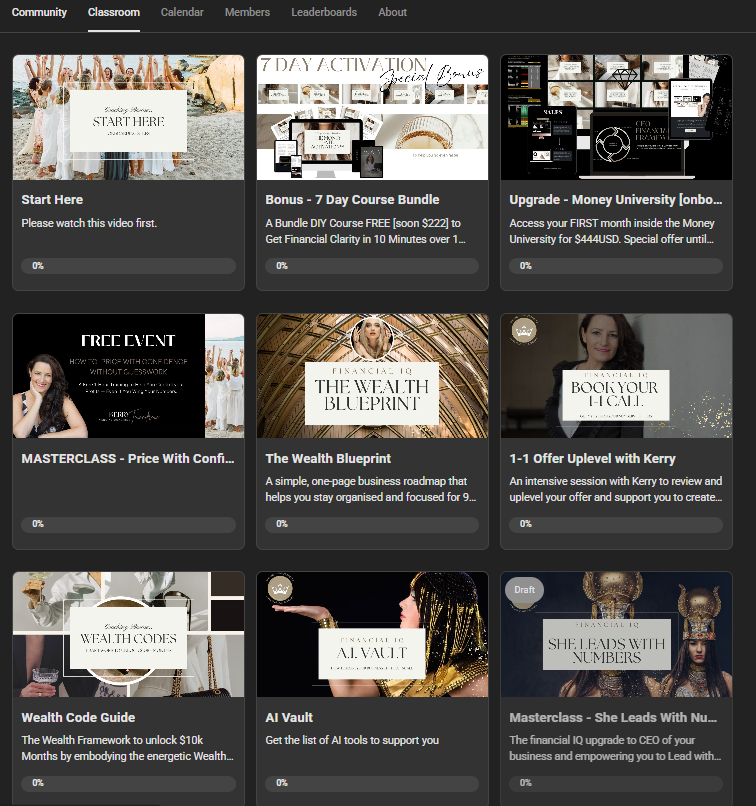This screenshot has width=756, height=806.
Task: Click the 1-1 Offer Uplevel progress bar
Action: click(616, 524)
